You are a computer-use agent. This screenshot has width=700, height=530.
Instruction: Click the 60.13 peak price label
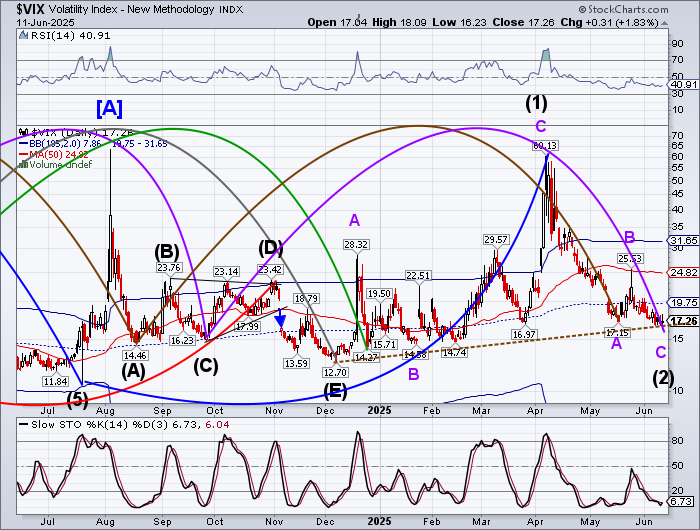click(x=545, y=146)
